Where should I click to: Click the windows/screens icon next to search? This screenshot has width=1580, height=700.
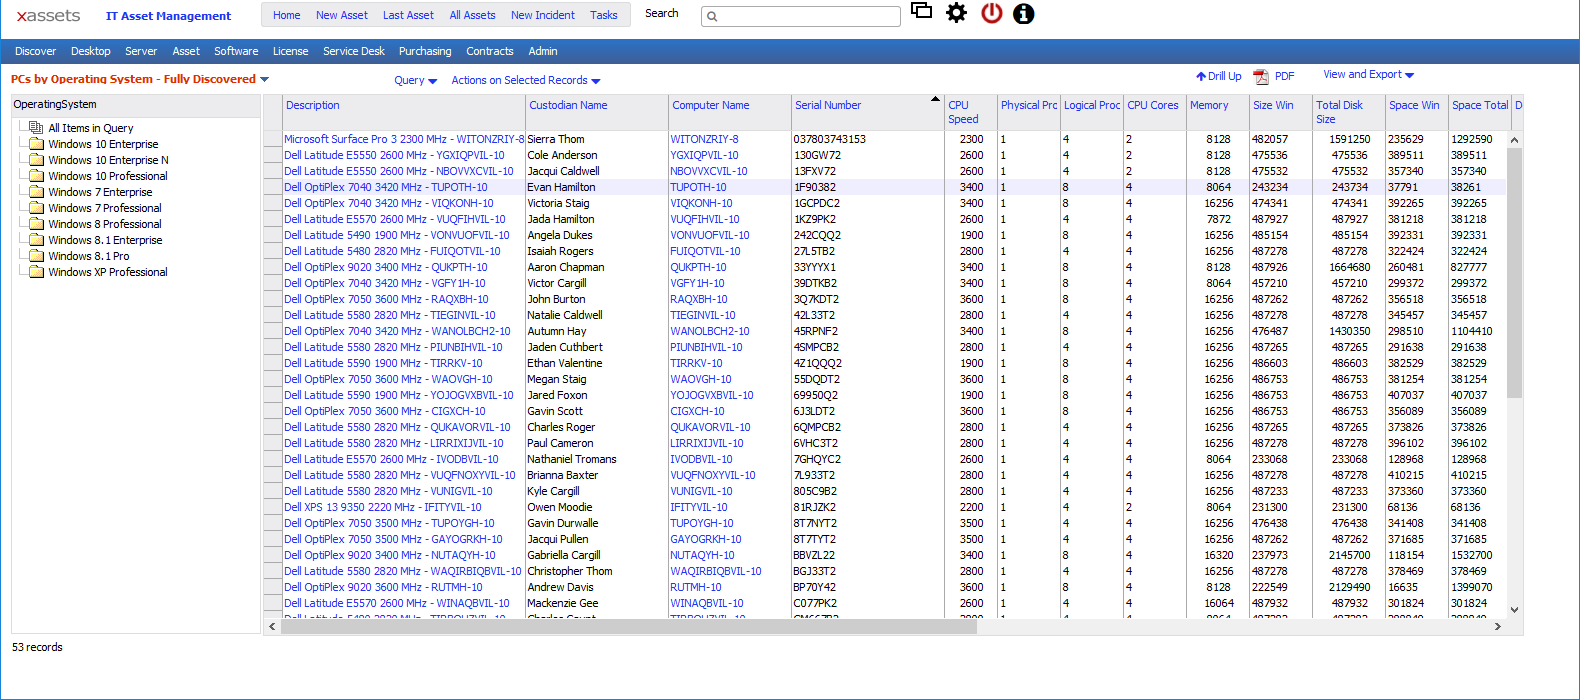click(x=921, y=11)
